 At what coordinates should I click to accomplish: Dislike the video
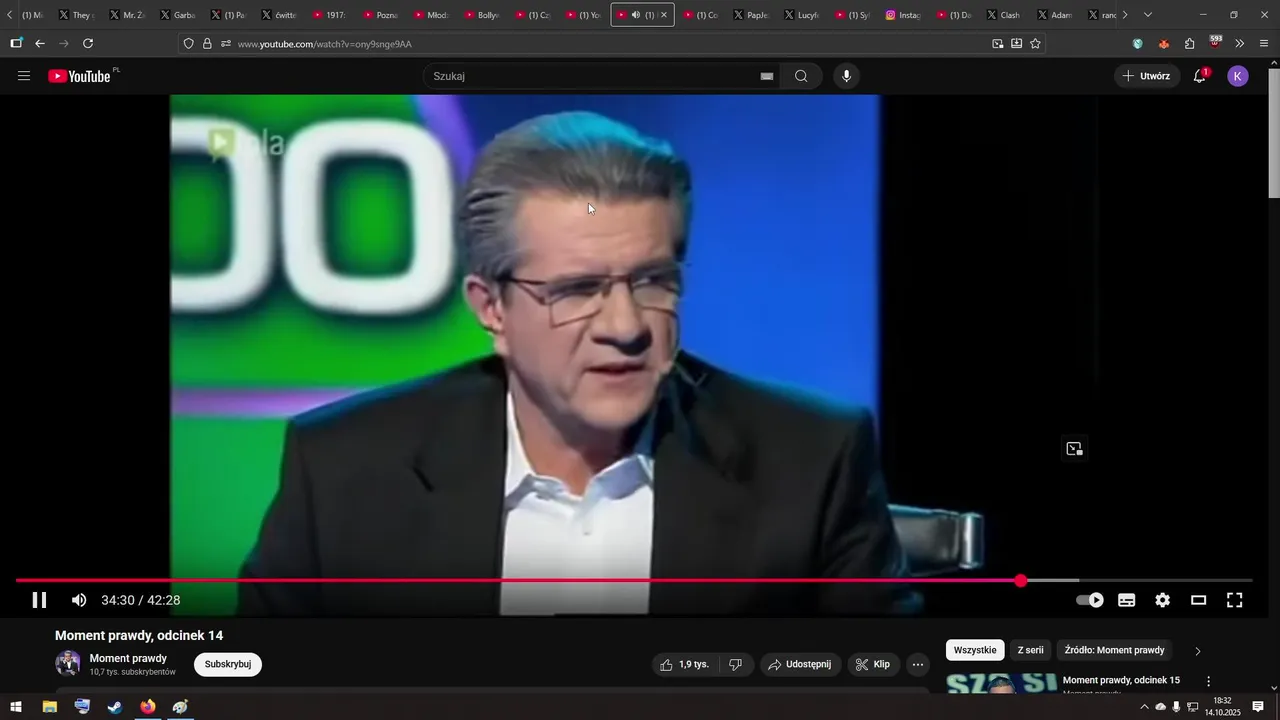pos(735,664)
